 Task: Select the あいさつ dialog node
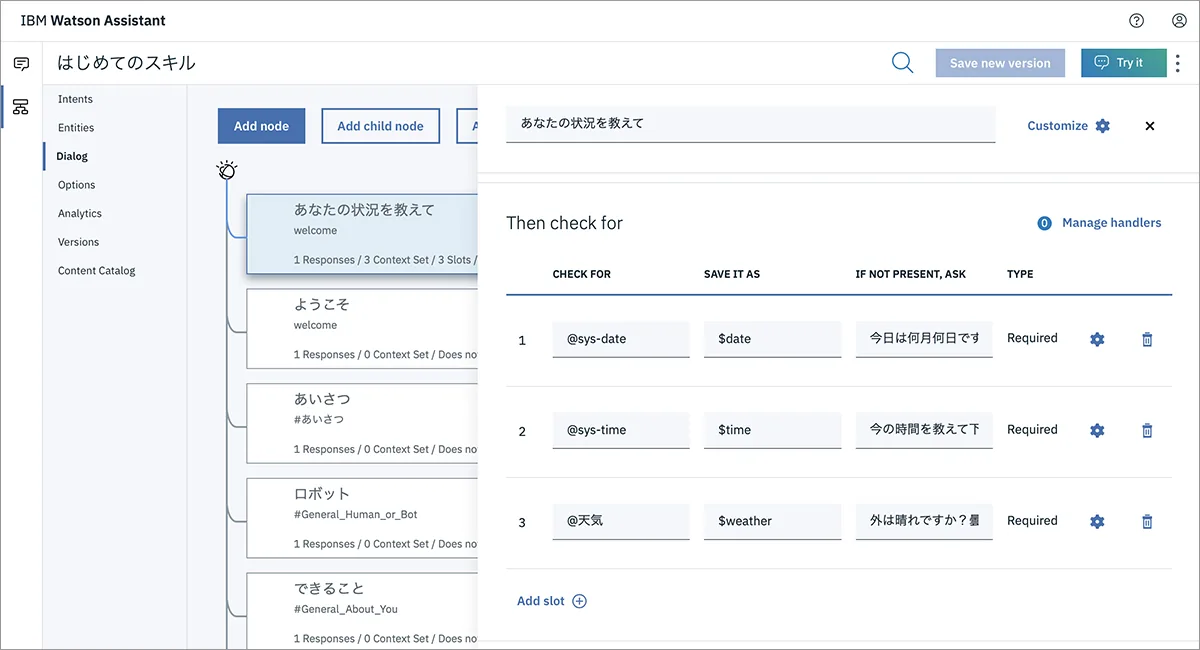[362, 423]
